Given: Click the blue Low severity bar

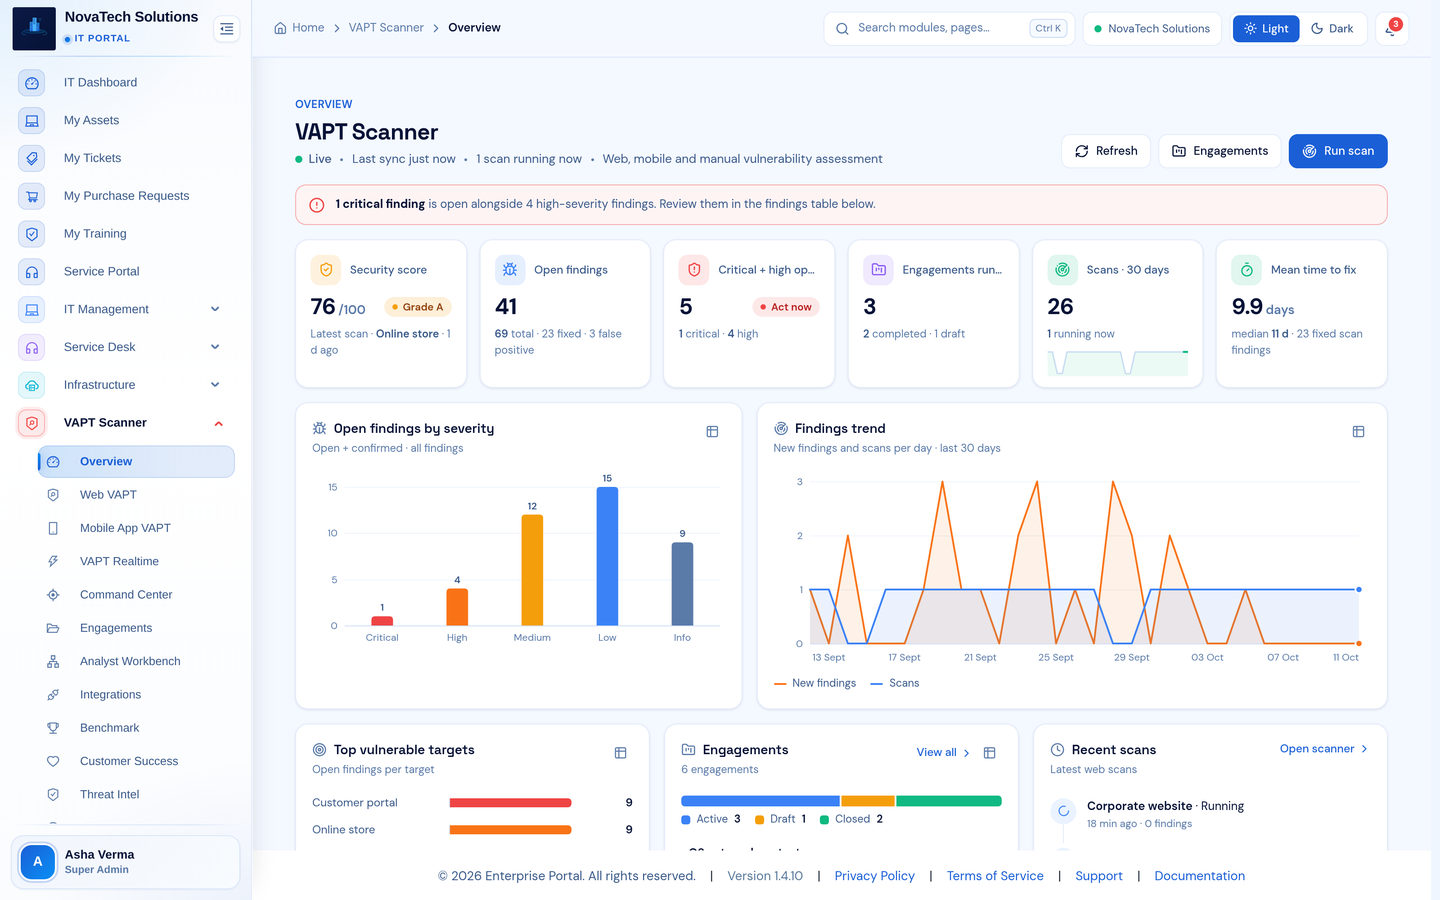Looking at the screenshot, I should [607, 557].
